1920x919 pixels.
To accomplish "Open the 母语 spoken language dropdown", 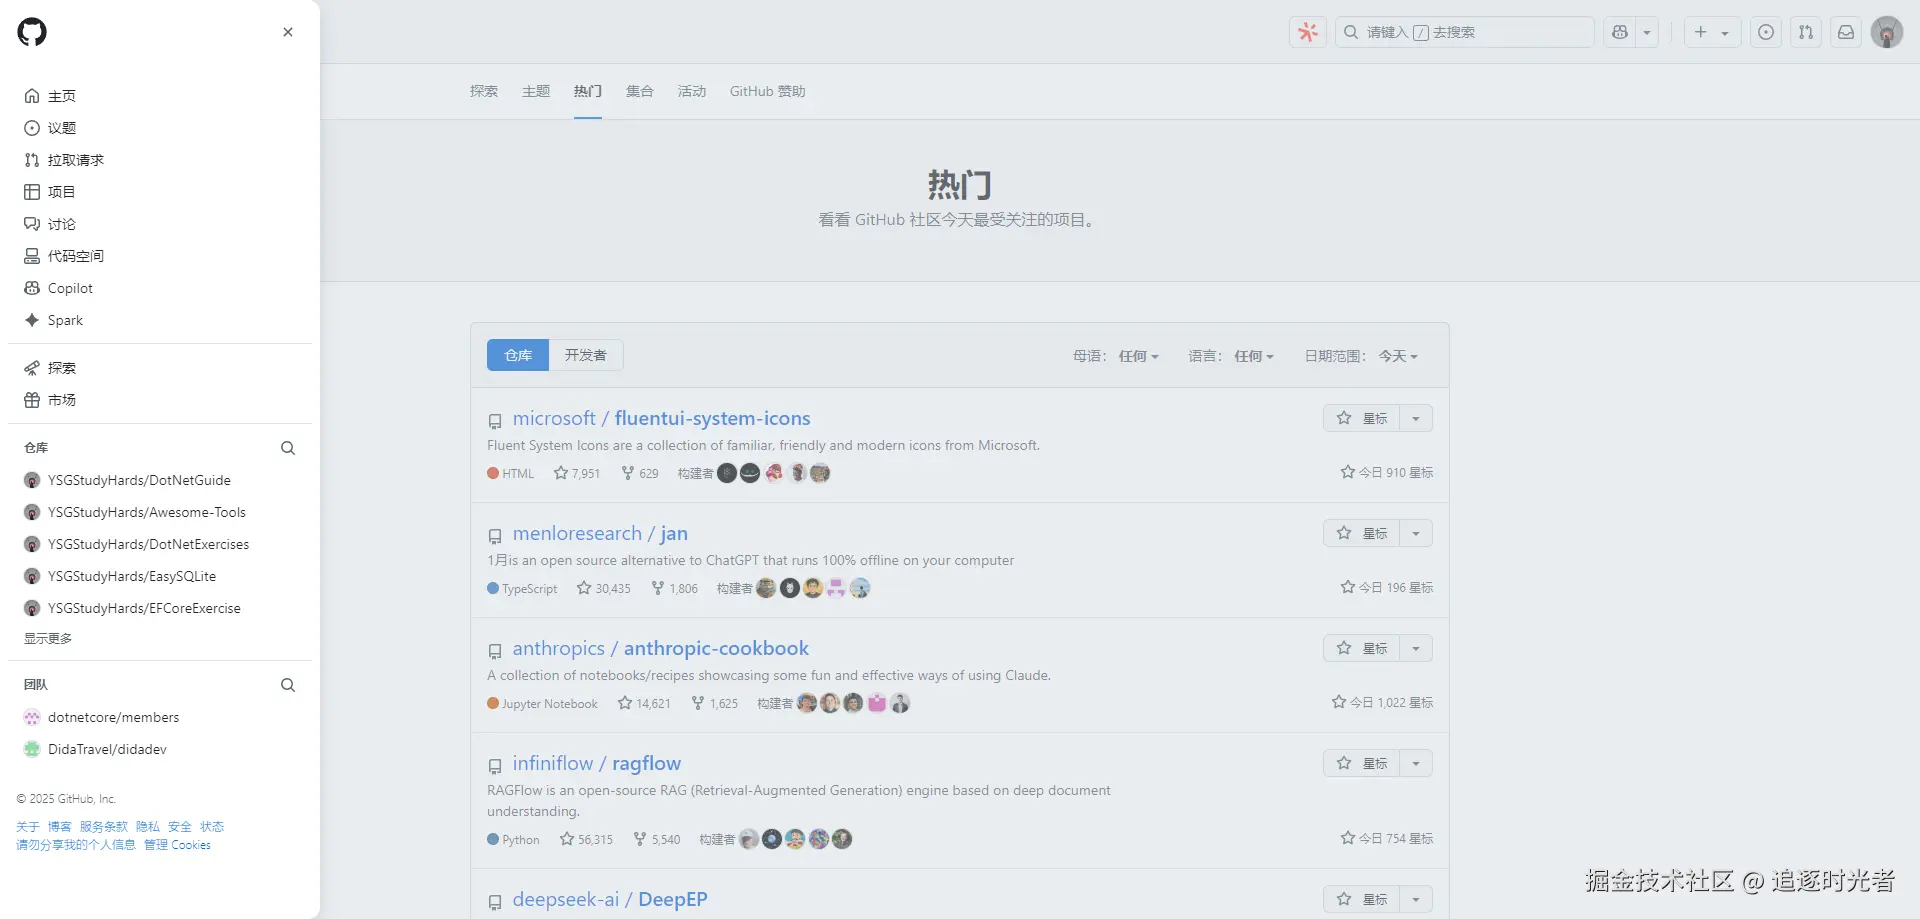I will pyautogui.click(x=1116, y=356).
